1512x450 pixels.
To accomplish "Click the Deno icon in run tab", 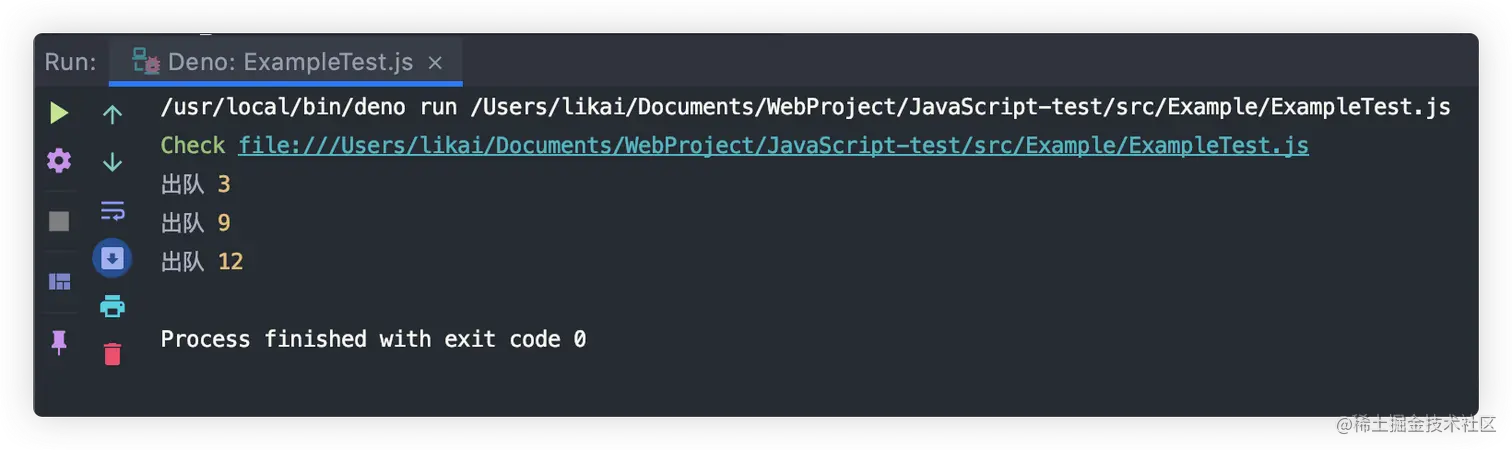I will [146, 61].
